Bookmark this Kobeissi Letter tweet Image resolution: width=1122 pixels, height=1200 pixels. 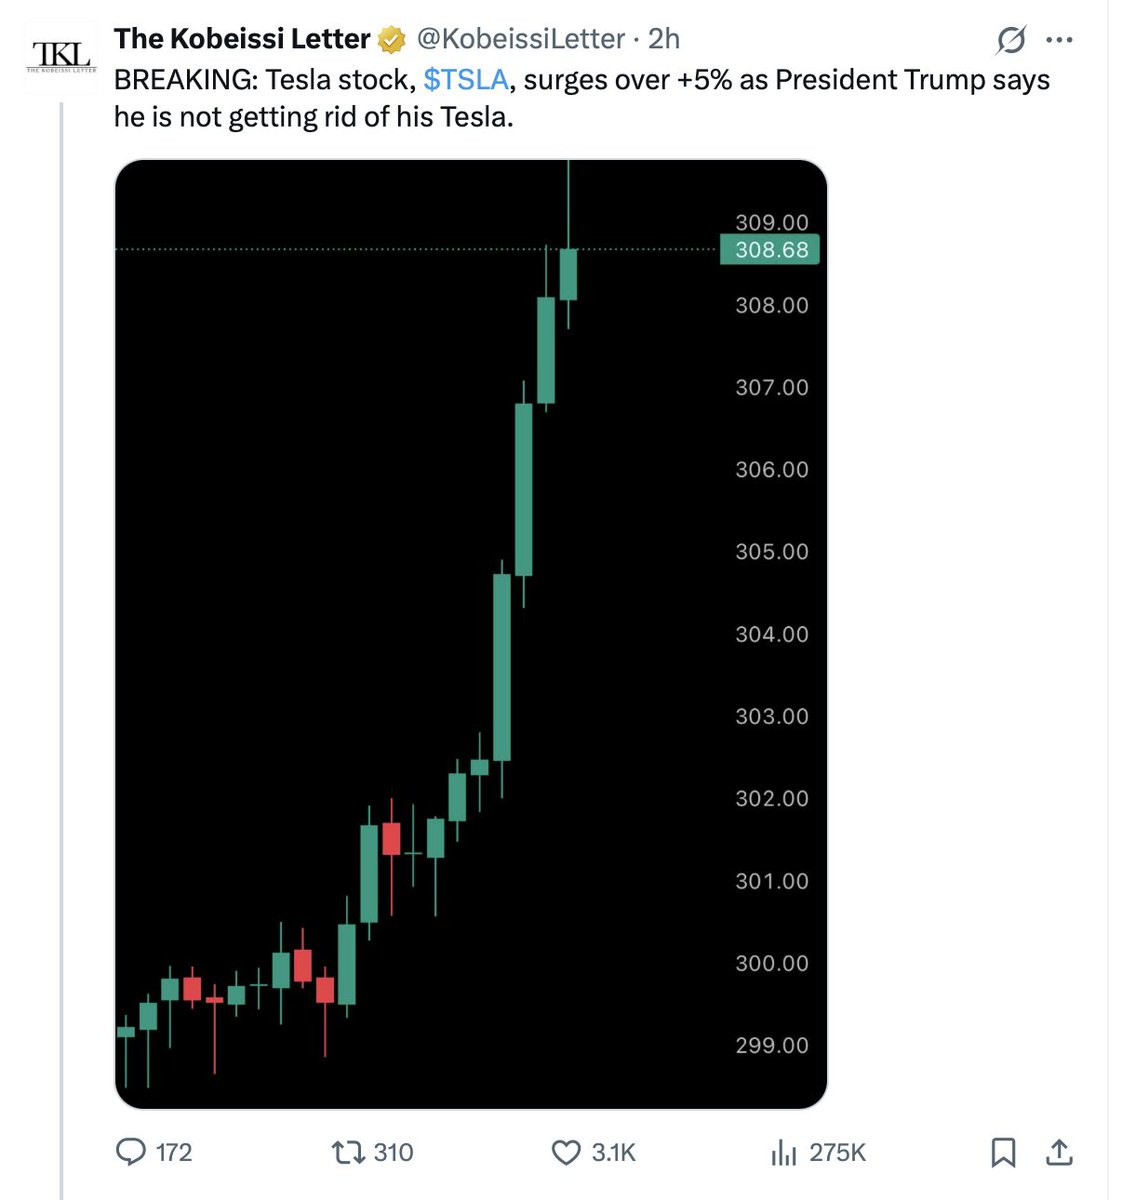point(1003,1152)
